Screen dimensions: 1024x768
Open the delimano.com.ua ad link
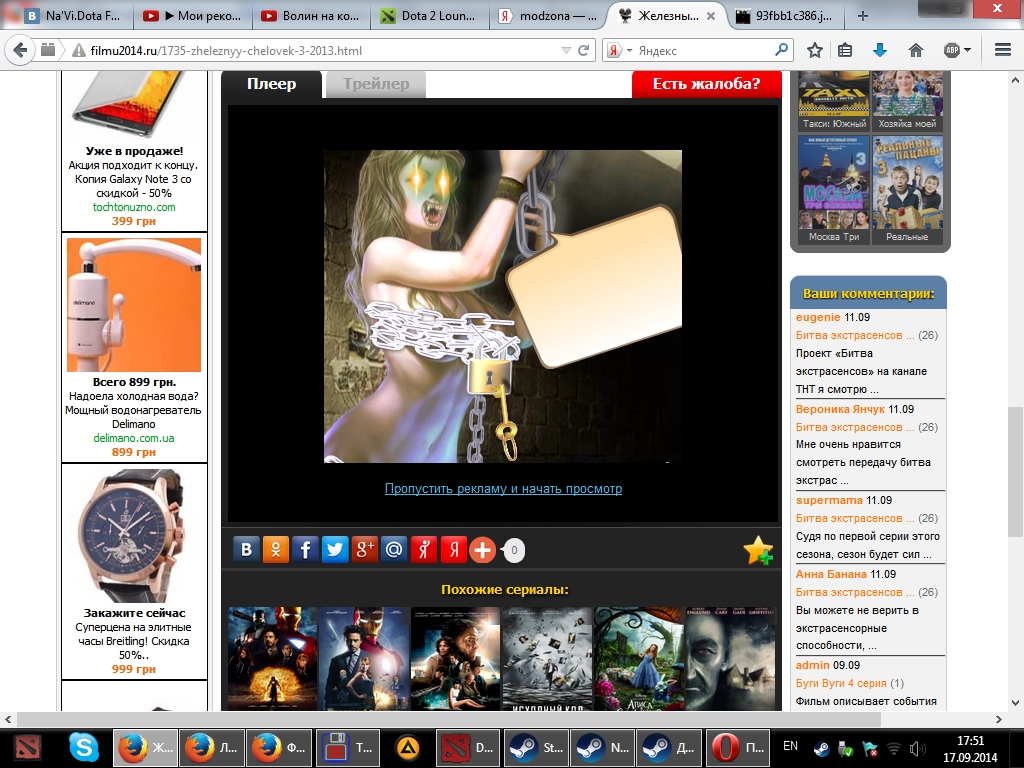click(134, 438)
